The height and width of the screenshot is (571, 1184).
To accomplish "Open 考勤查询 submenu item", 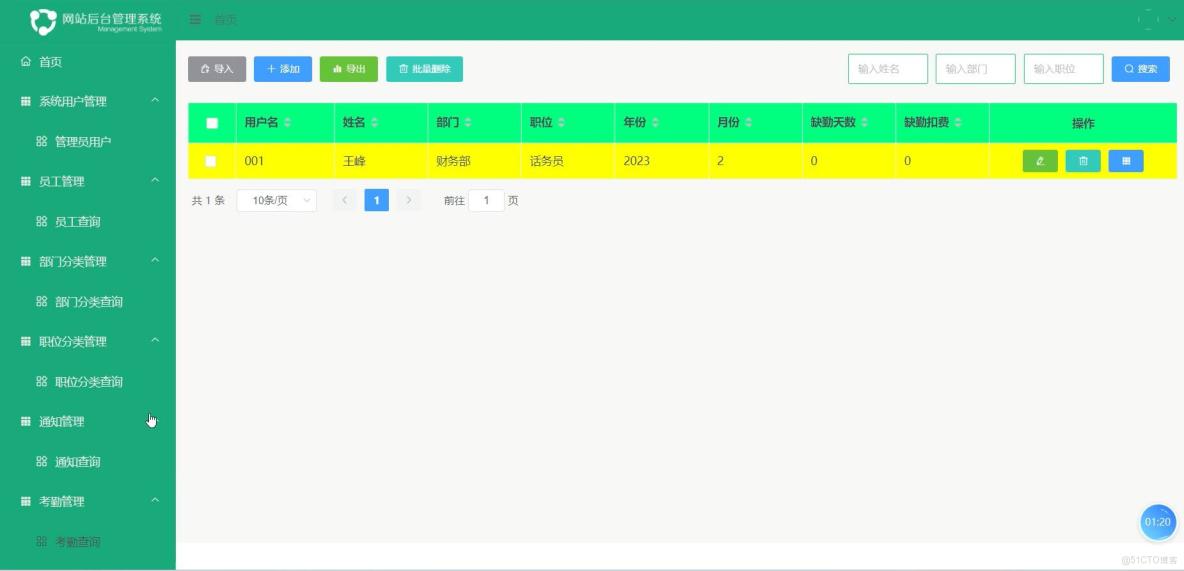I will [88, 542].
